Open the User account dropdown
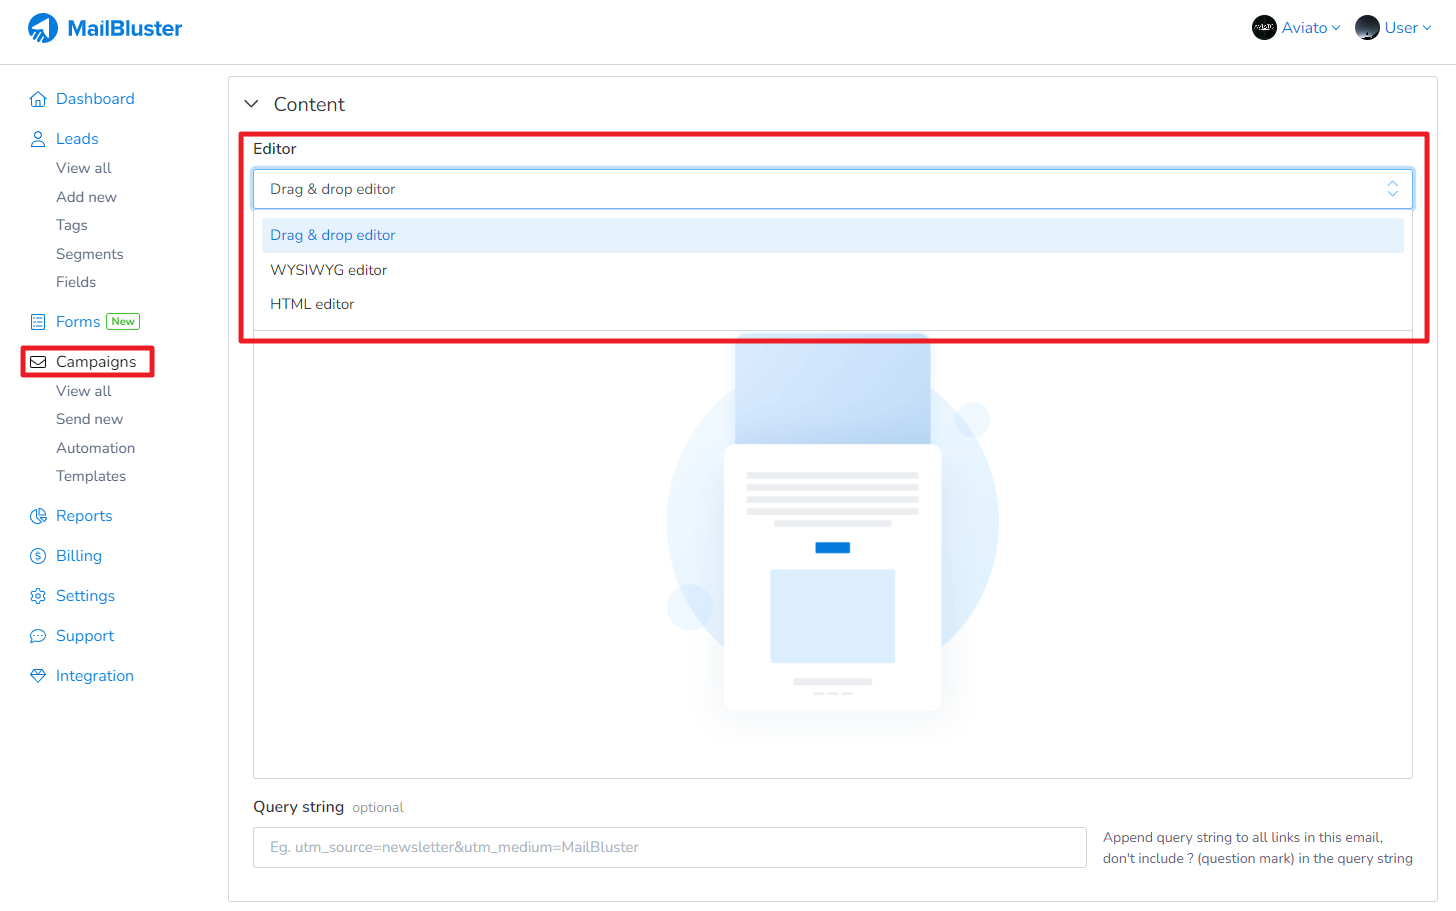Viewport: 1456px width, 911px height. pos(1394,28)
